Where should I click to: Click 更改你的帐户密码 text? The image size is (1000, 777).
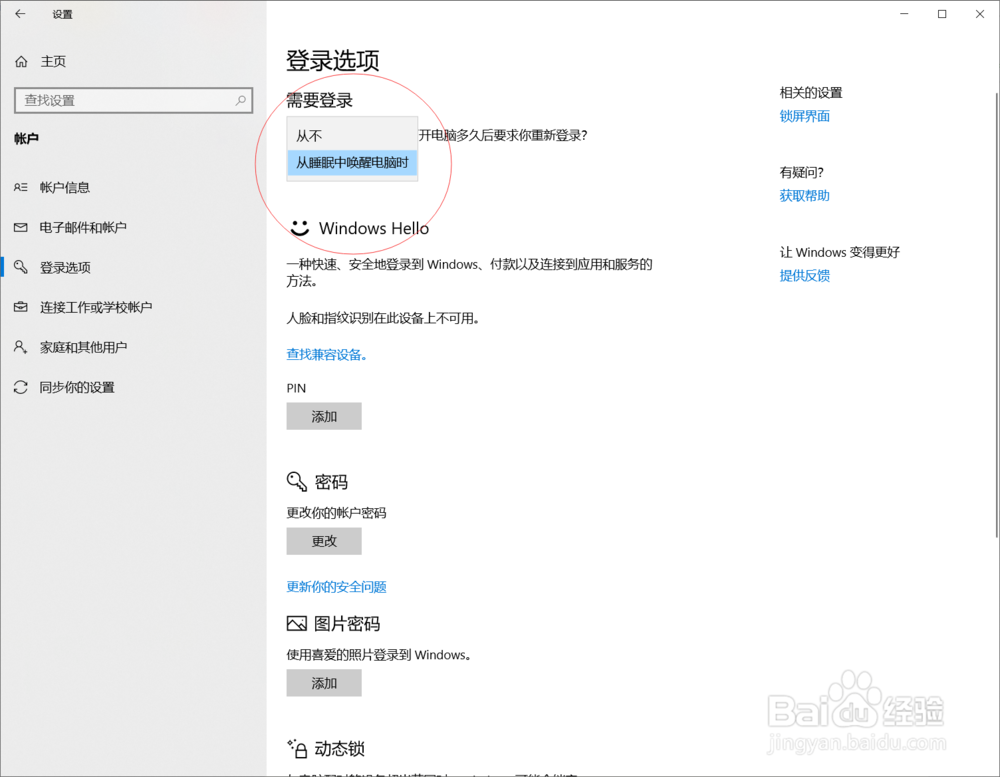(336, 513)
